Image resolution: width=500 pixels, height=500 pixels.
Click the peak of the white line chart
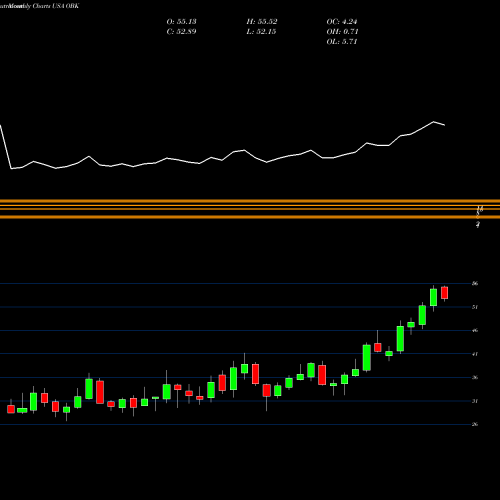pyautogui.click(x=434, y=122)
